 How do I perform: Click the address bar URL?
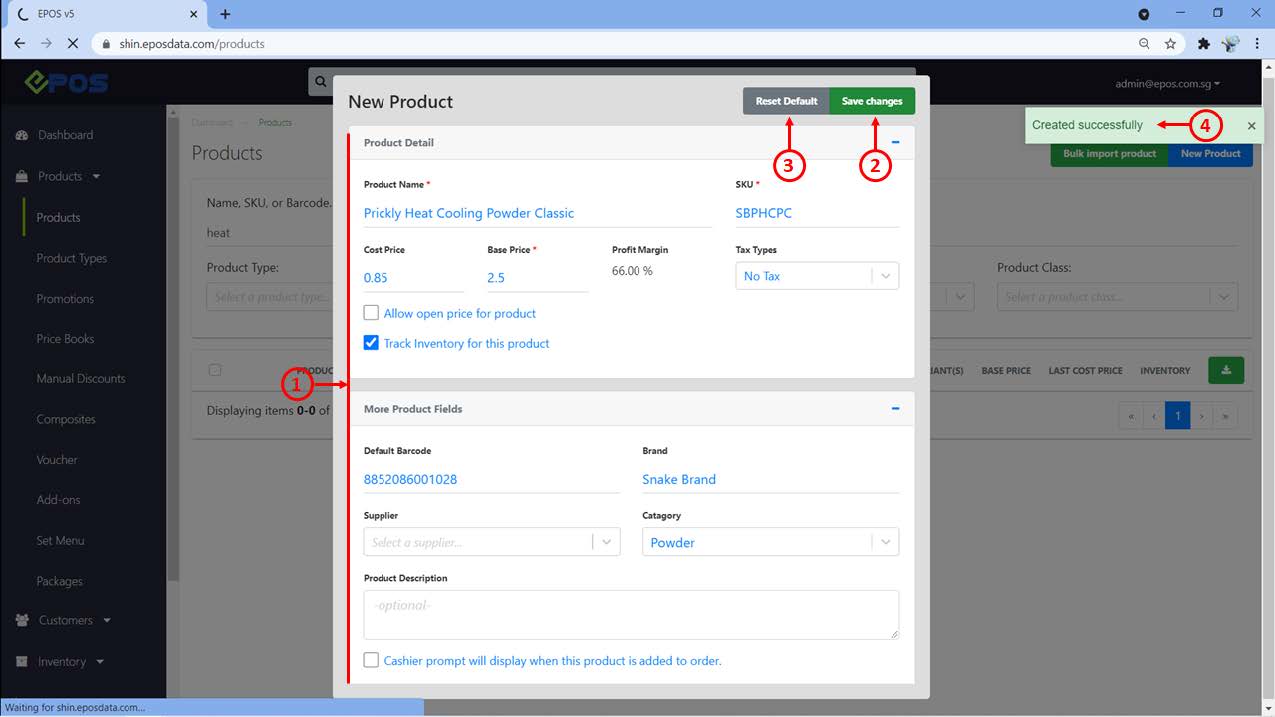point(192,44)
